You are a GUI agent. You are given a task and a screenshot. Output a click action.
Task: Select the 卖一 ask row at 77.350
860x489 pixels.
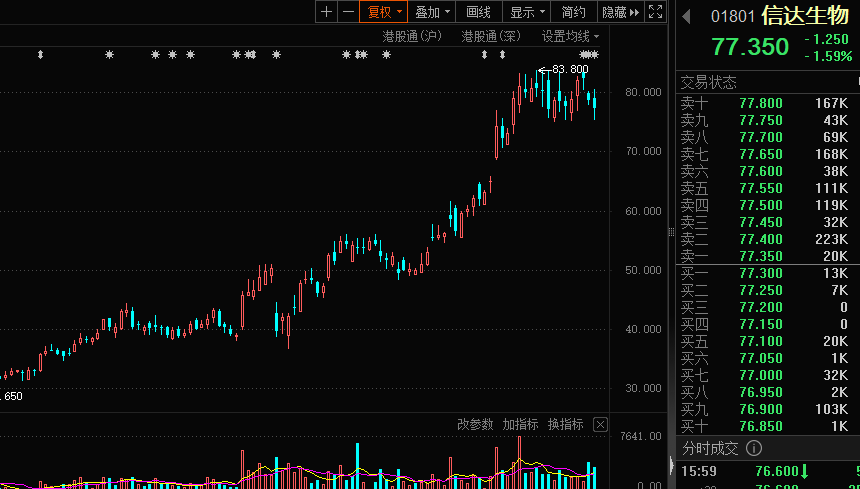click(765, 256)
